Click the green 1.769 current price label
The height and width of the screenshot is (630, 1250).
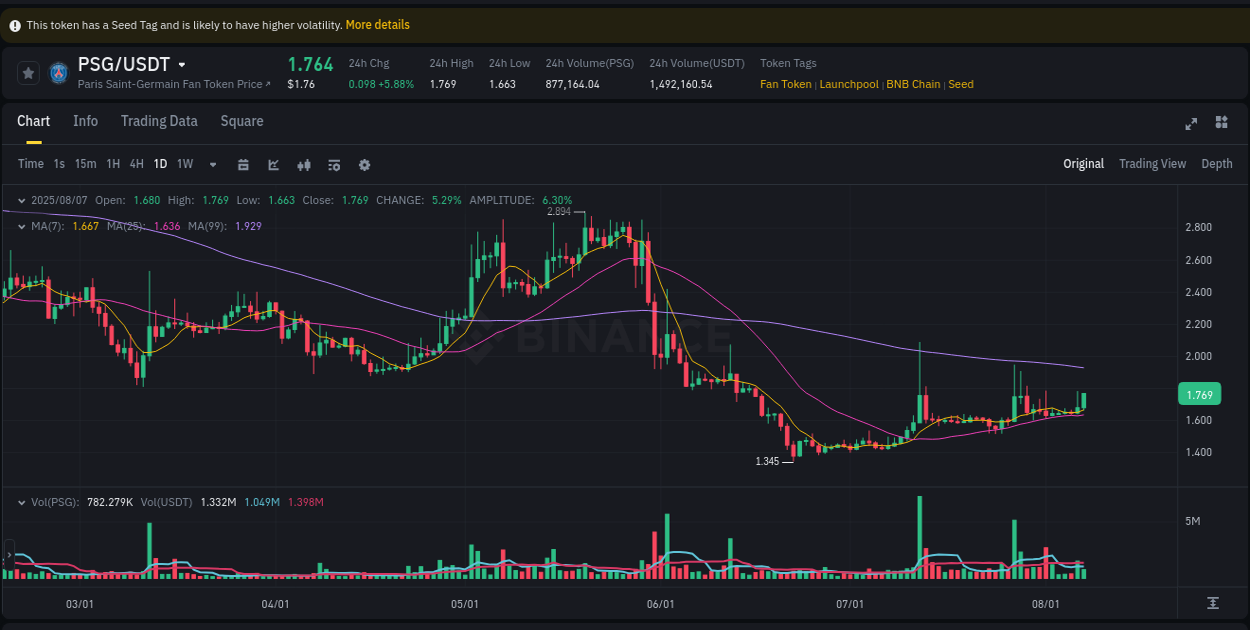[1199, 394]
